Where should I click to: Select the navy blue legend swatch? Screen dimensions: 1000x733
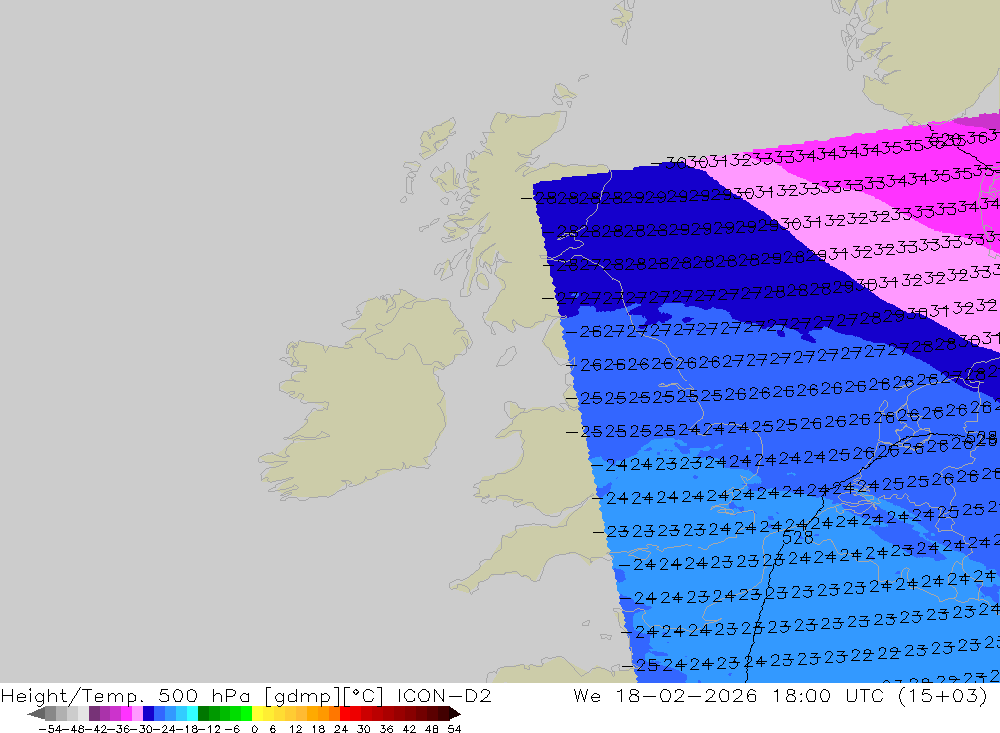coord(149,714)
